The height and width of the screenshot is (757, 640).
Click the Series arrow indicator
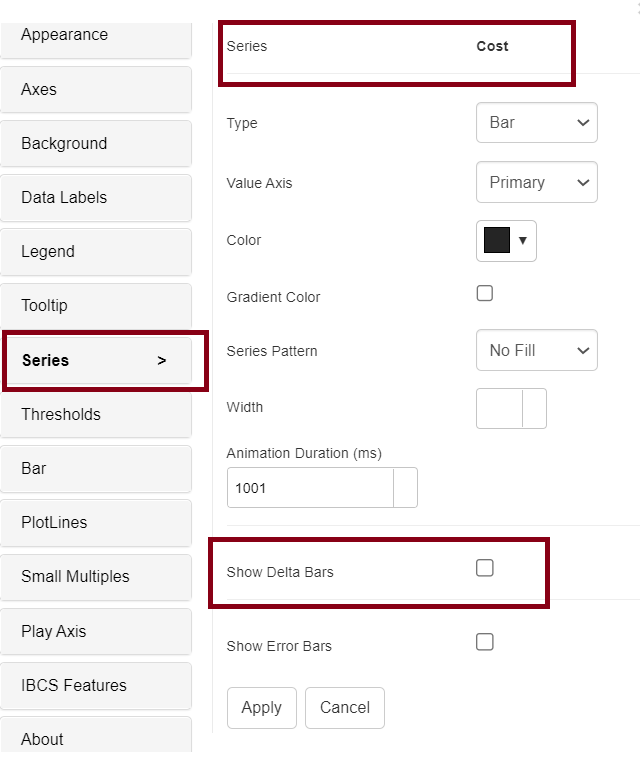tap(162, 360)
